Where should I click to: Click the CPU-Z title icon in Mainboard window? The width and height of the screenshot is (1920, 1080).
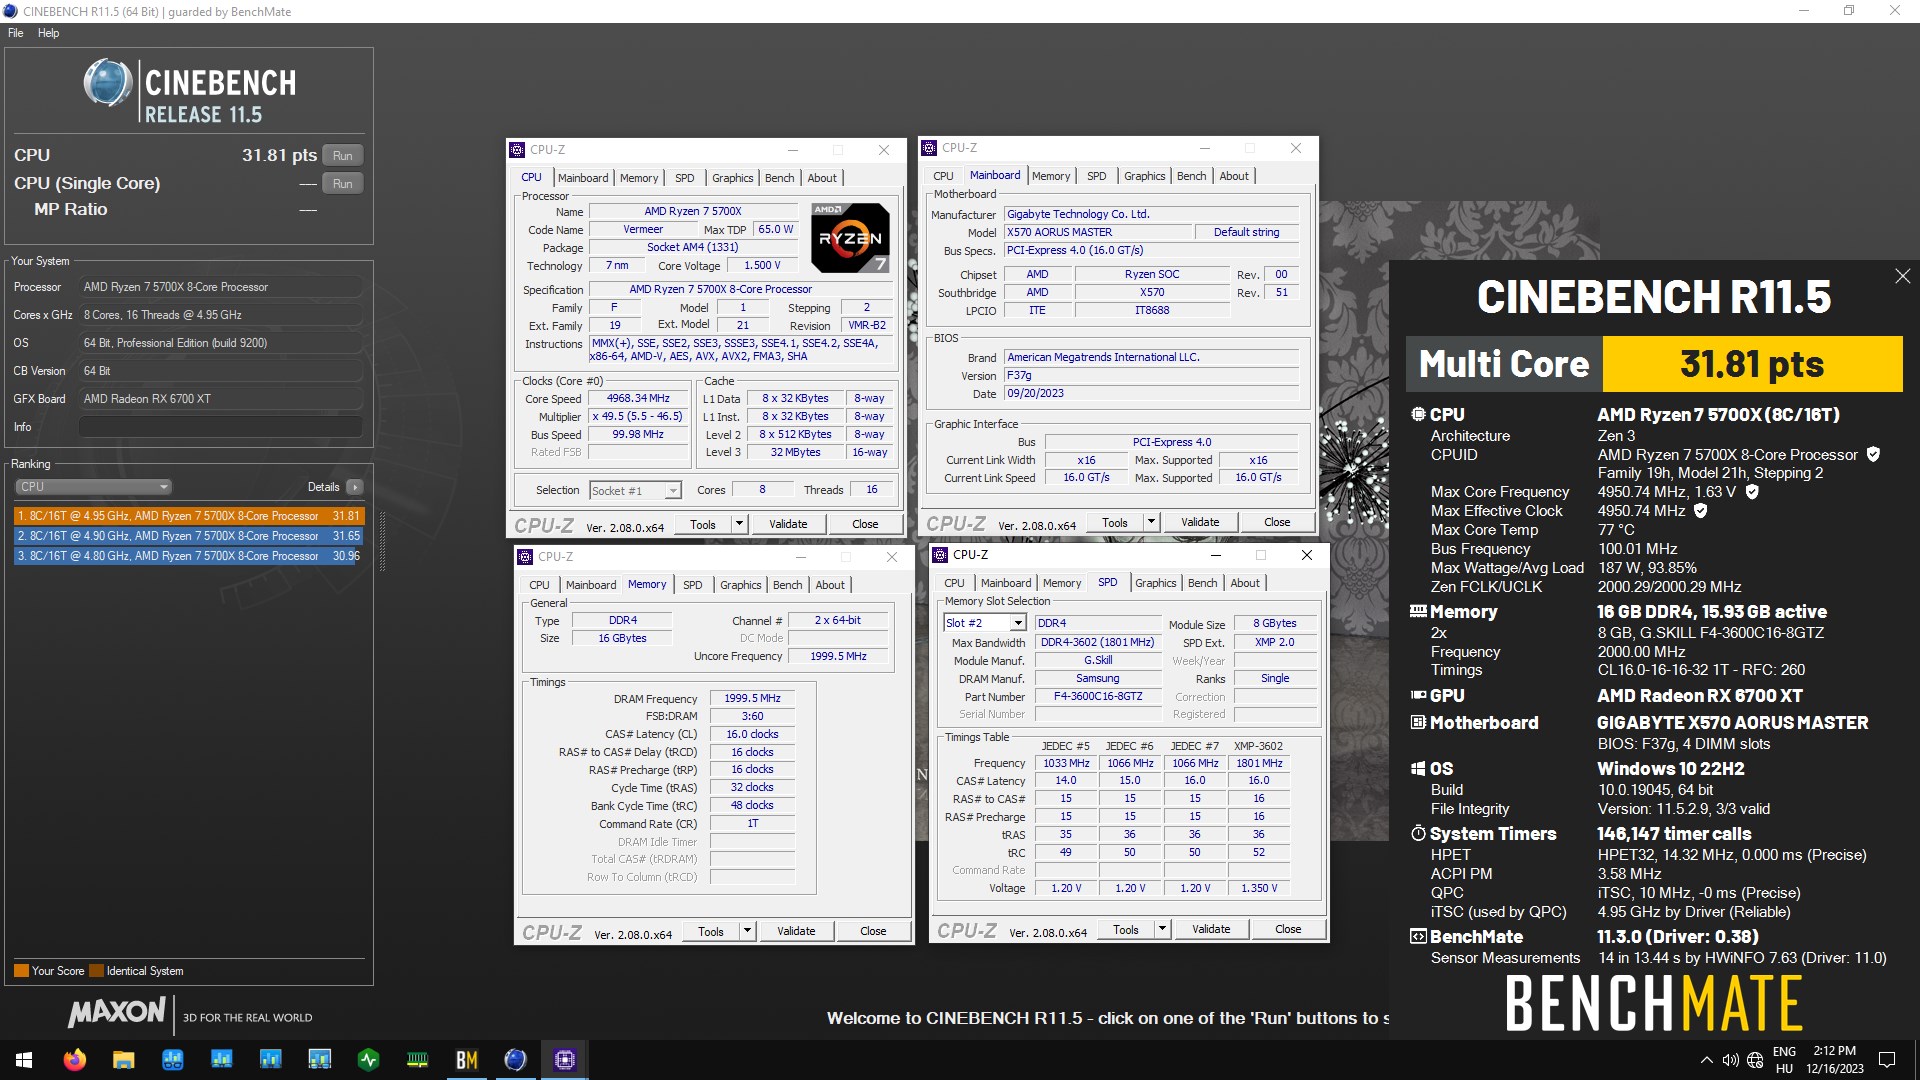[929, 148]
